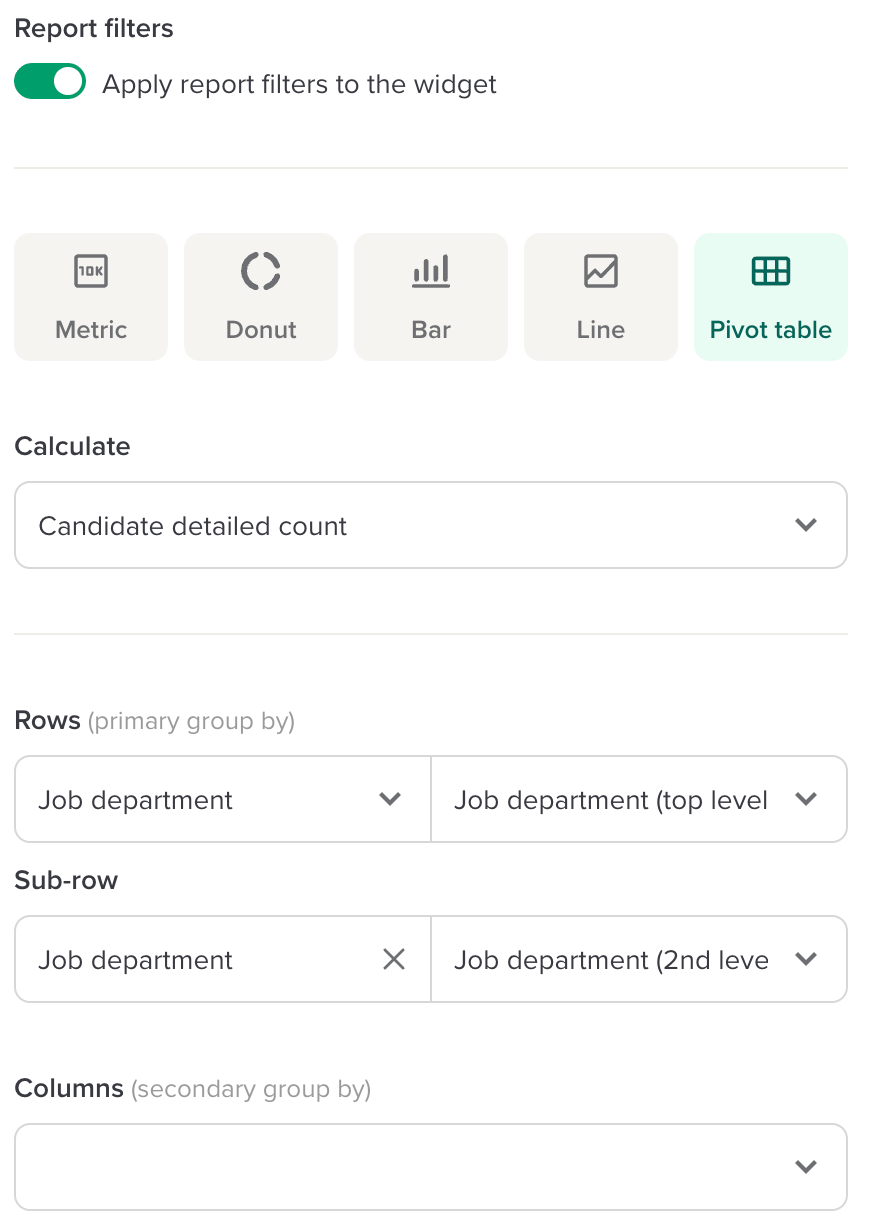Click the 'Line' text label

tap(601, 330)
